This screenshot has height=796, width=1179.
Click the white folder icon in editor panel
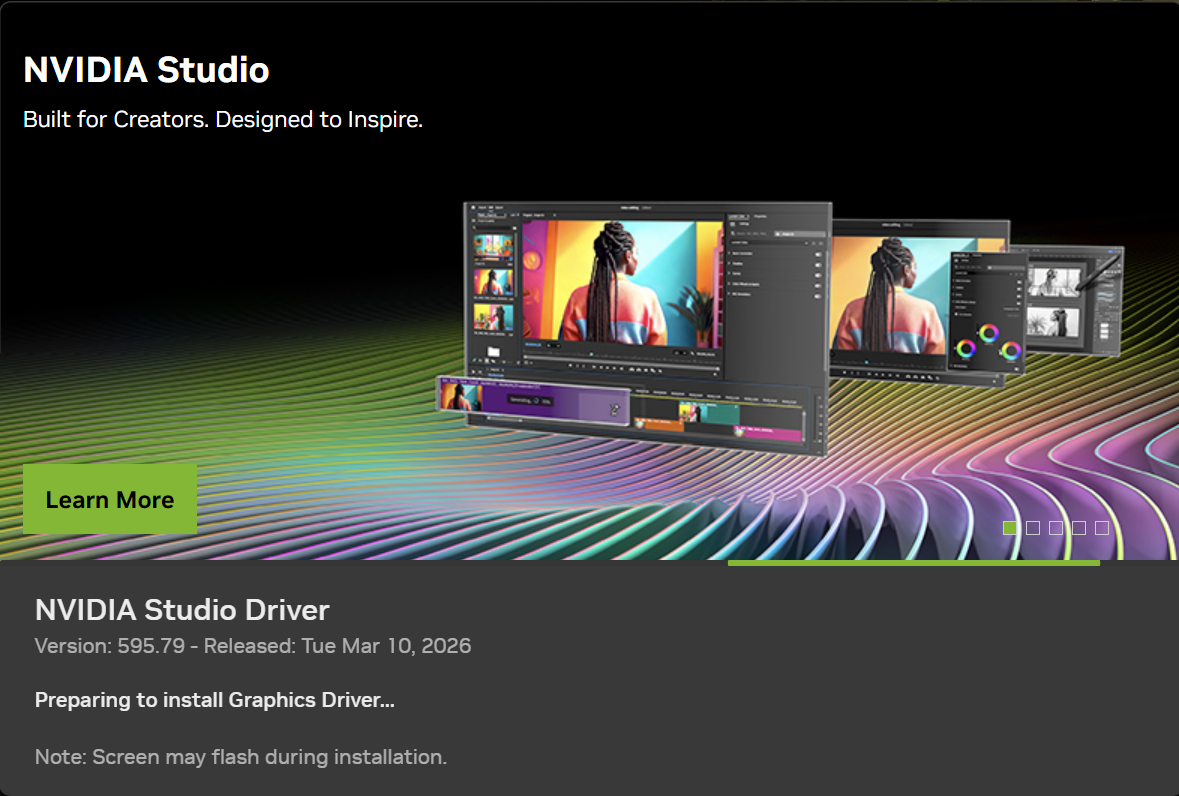tap(493, 351)
